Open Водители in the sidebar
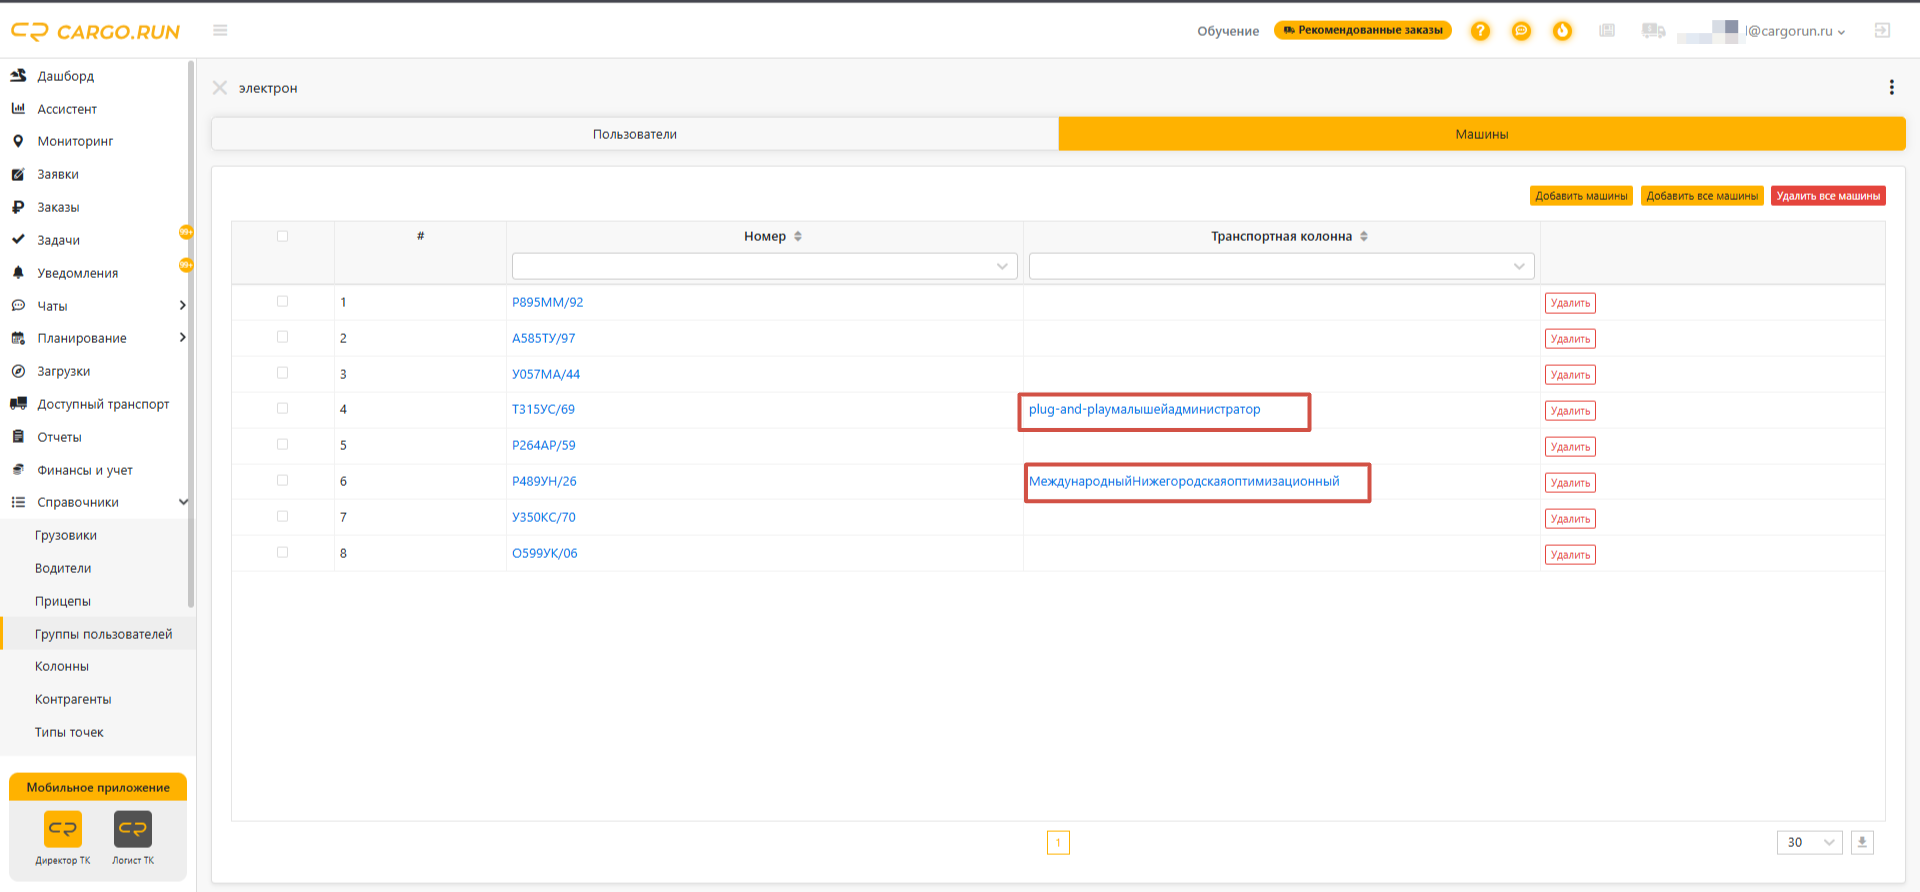 (x=63, y=568)
